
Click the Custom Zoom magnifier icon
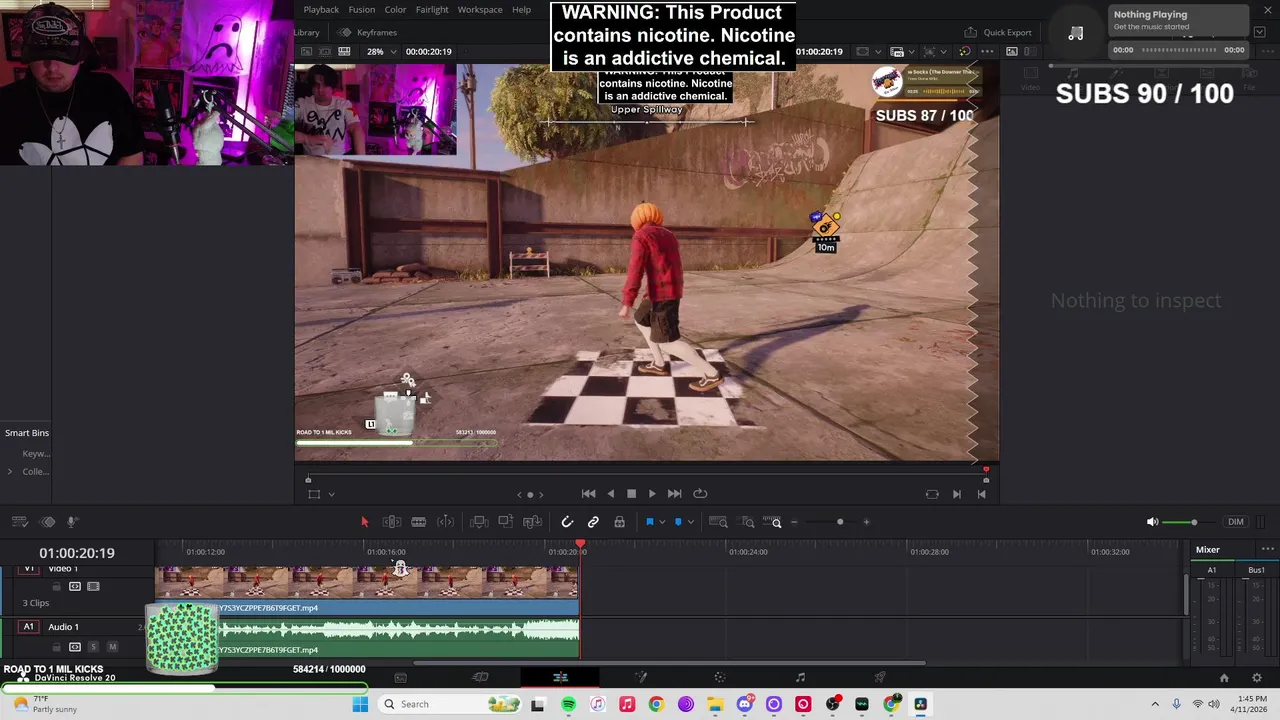coord(773,522)
